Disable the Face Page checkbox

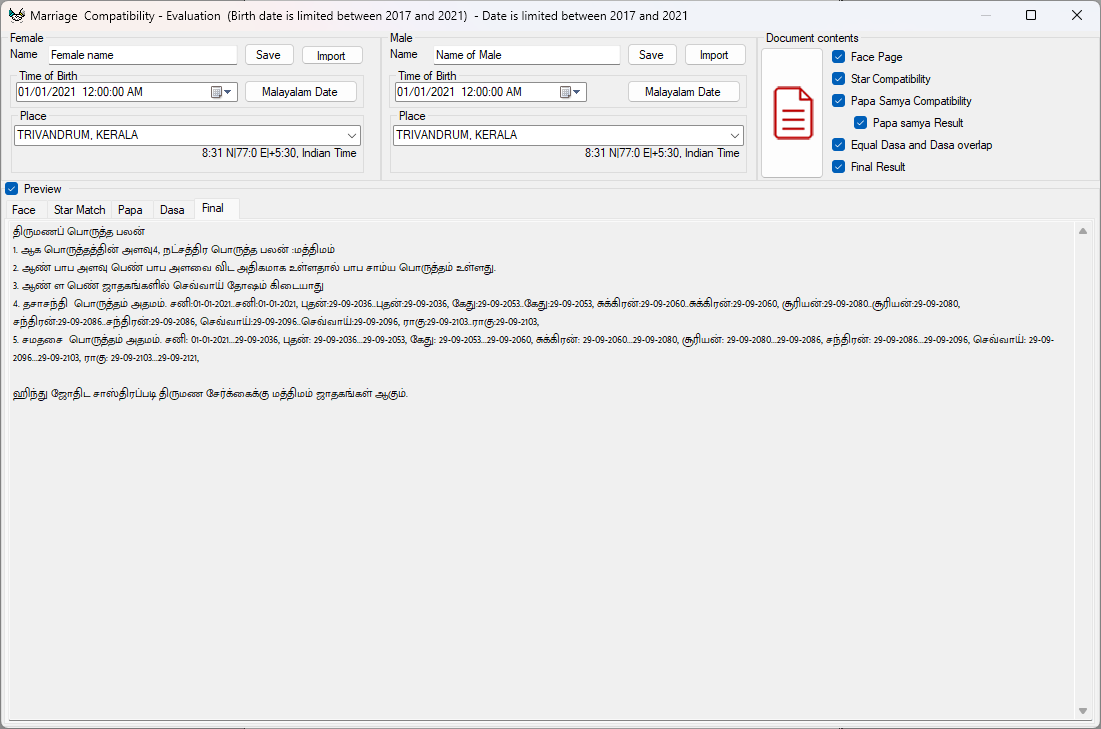[837, 57]
